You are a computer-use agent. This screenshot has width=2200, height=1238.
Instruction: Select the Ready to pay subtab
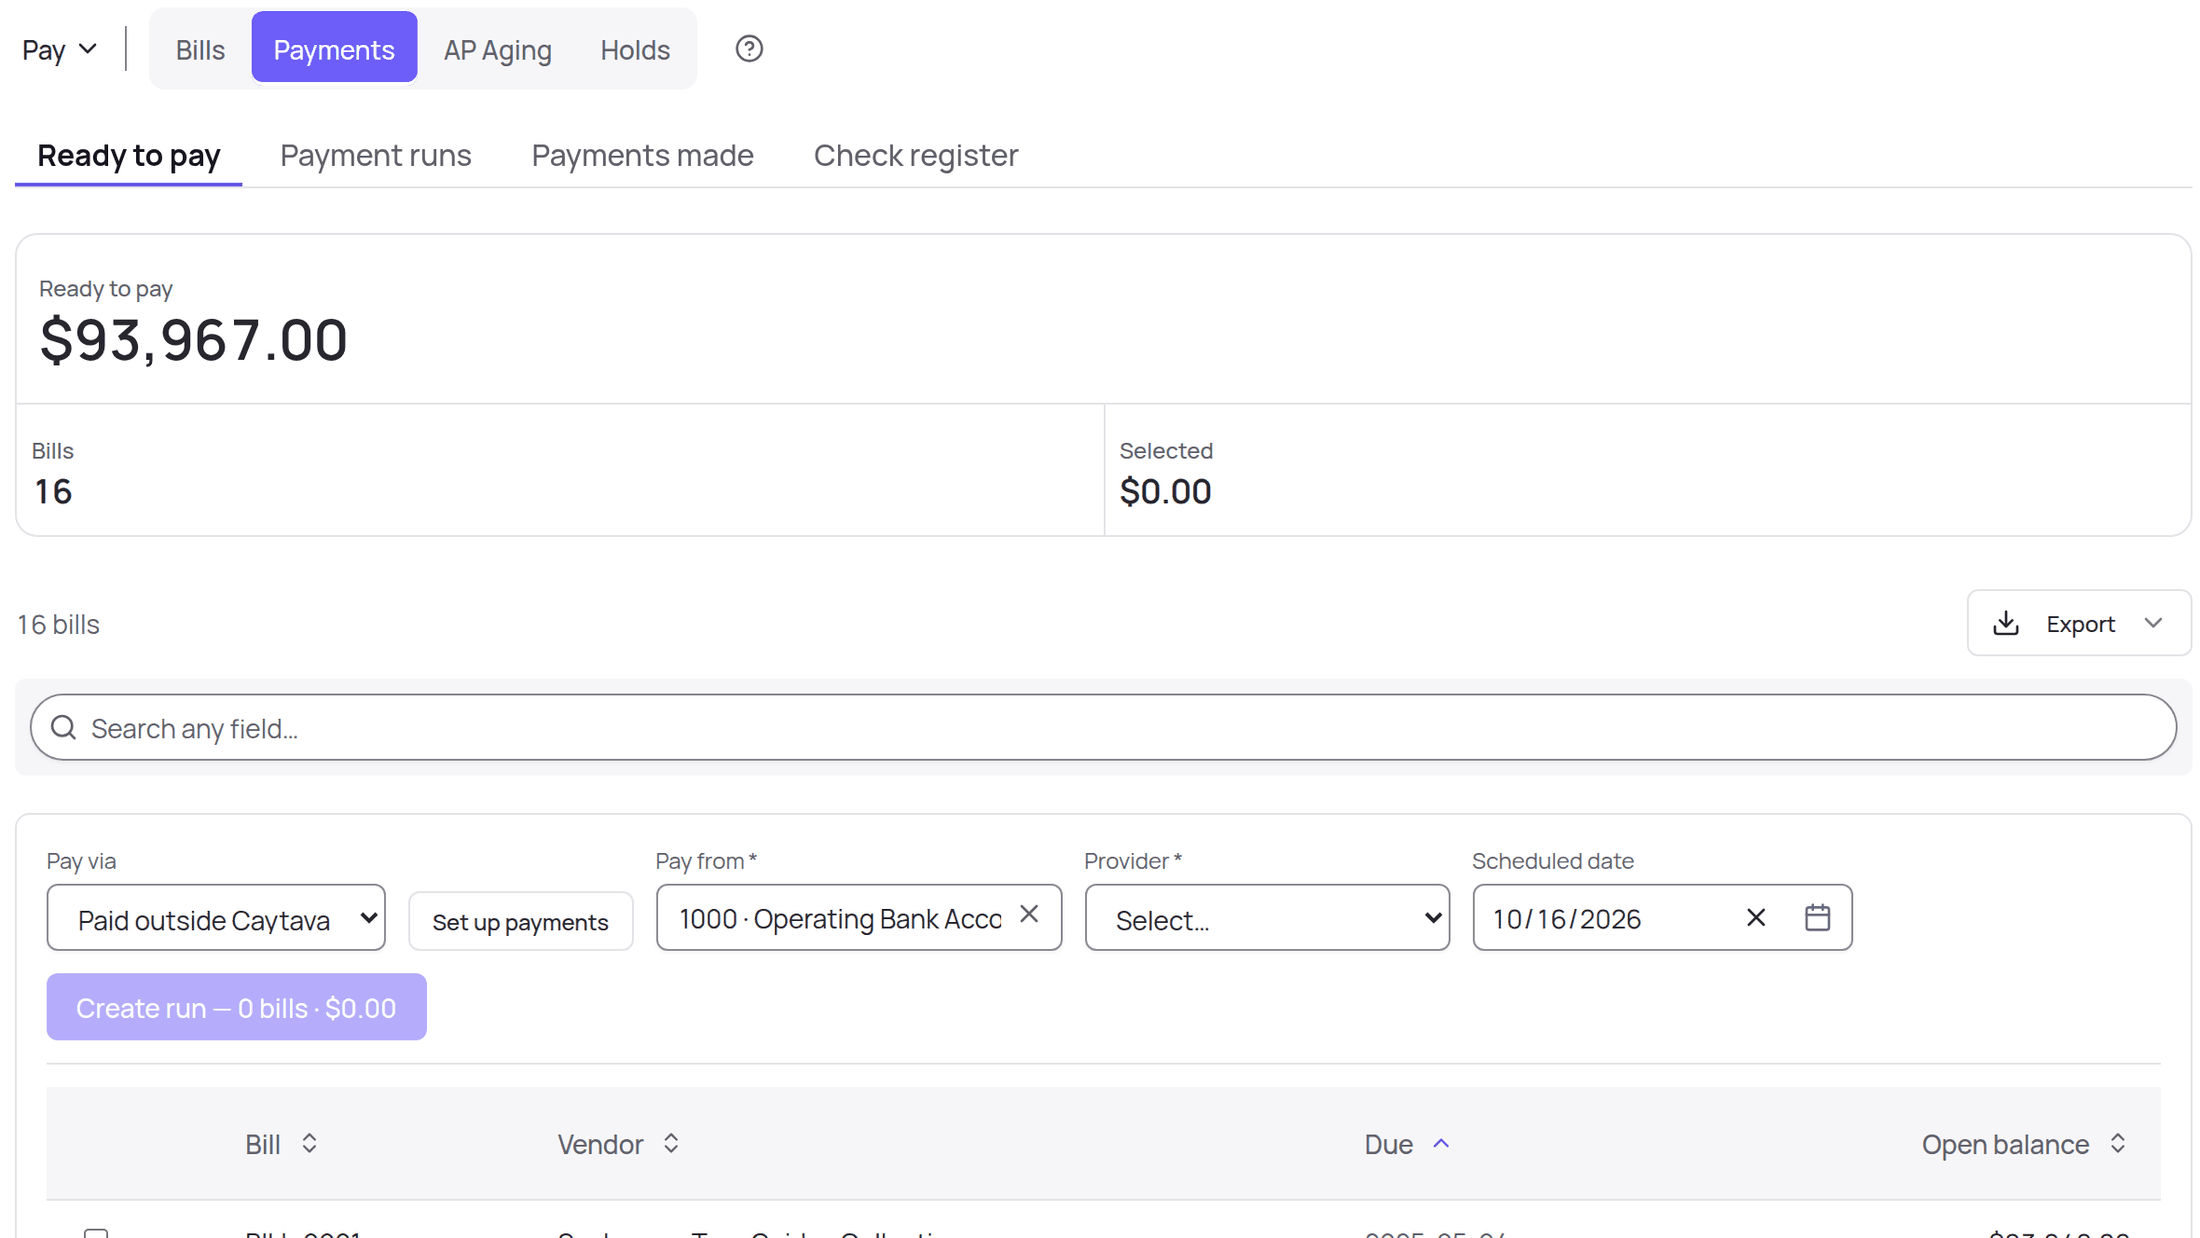click(129, 155)
